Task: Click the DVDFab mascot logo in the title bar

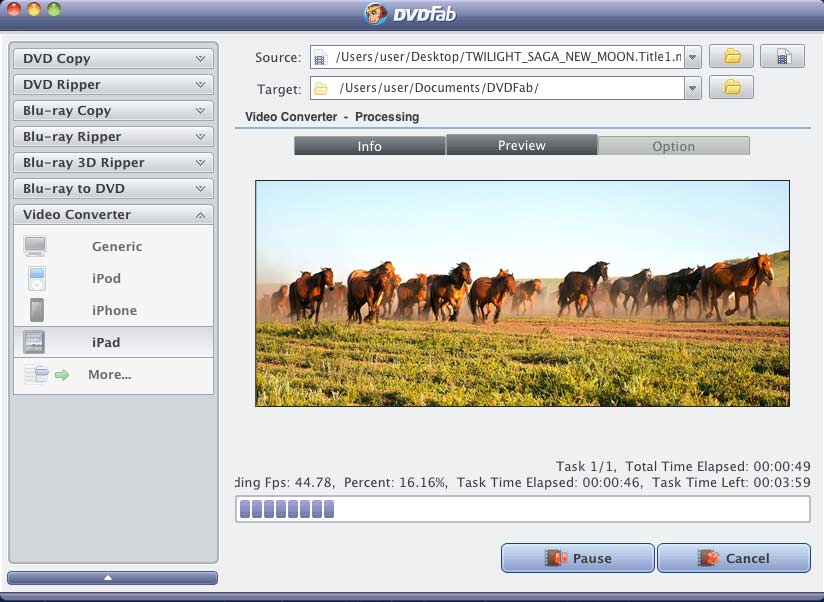Action: pyautogui.click(x=376, y=13)
